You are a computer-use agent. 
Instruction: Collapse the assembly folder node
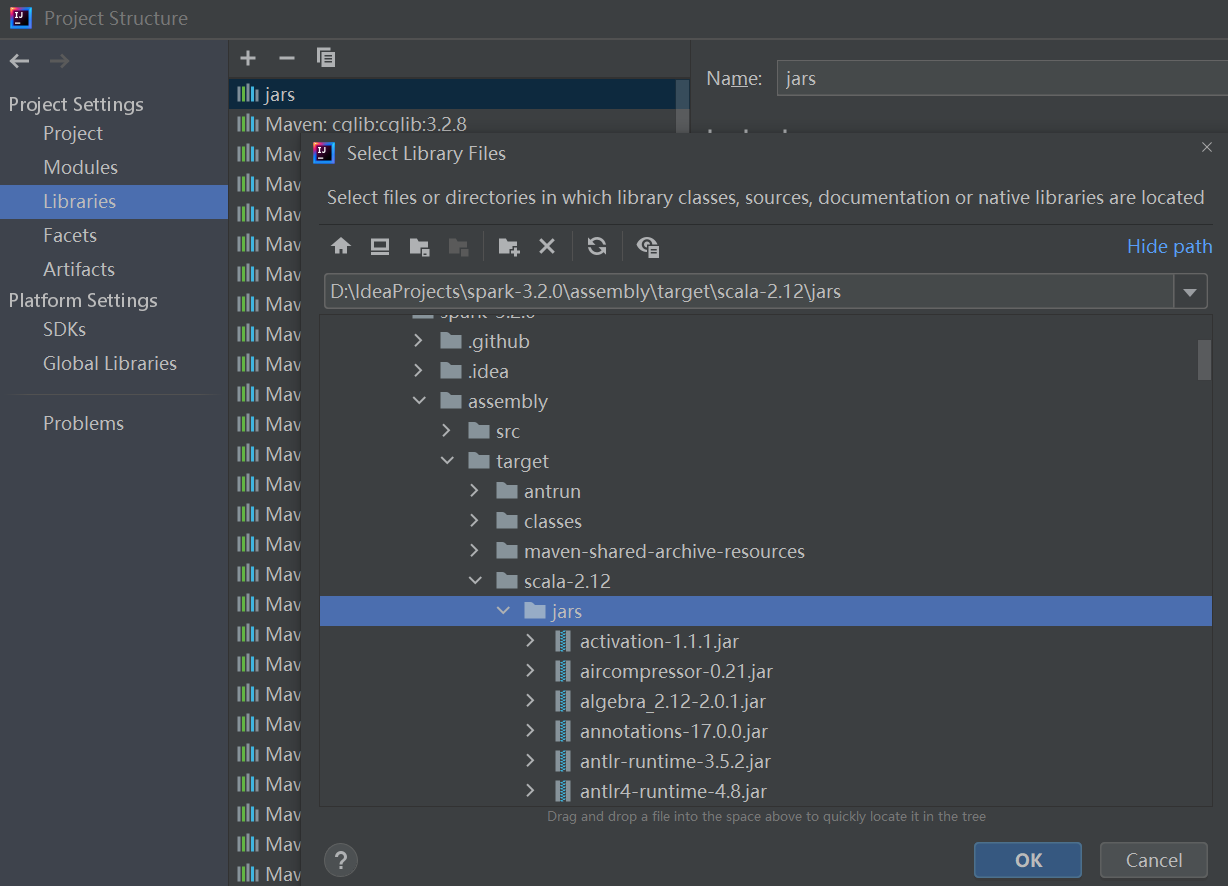click(419, 401)
